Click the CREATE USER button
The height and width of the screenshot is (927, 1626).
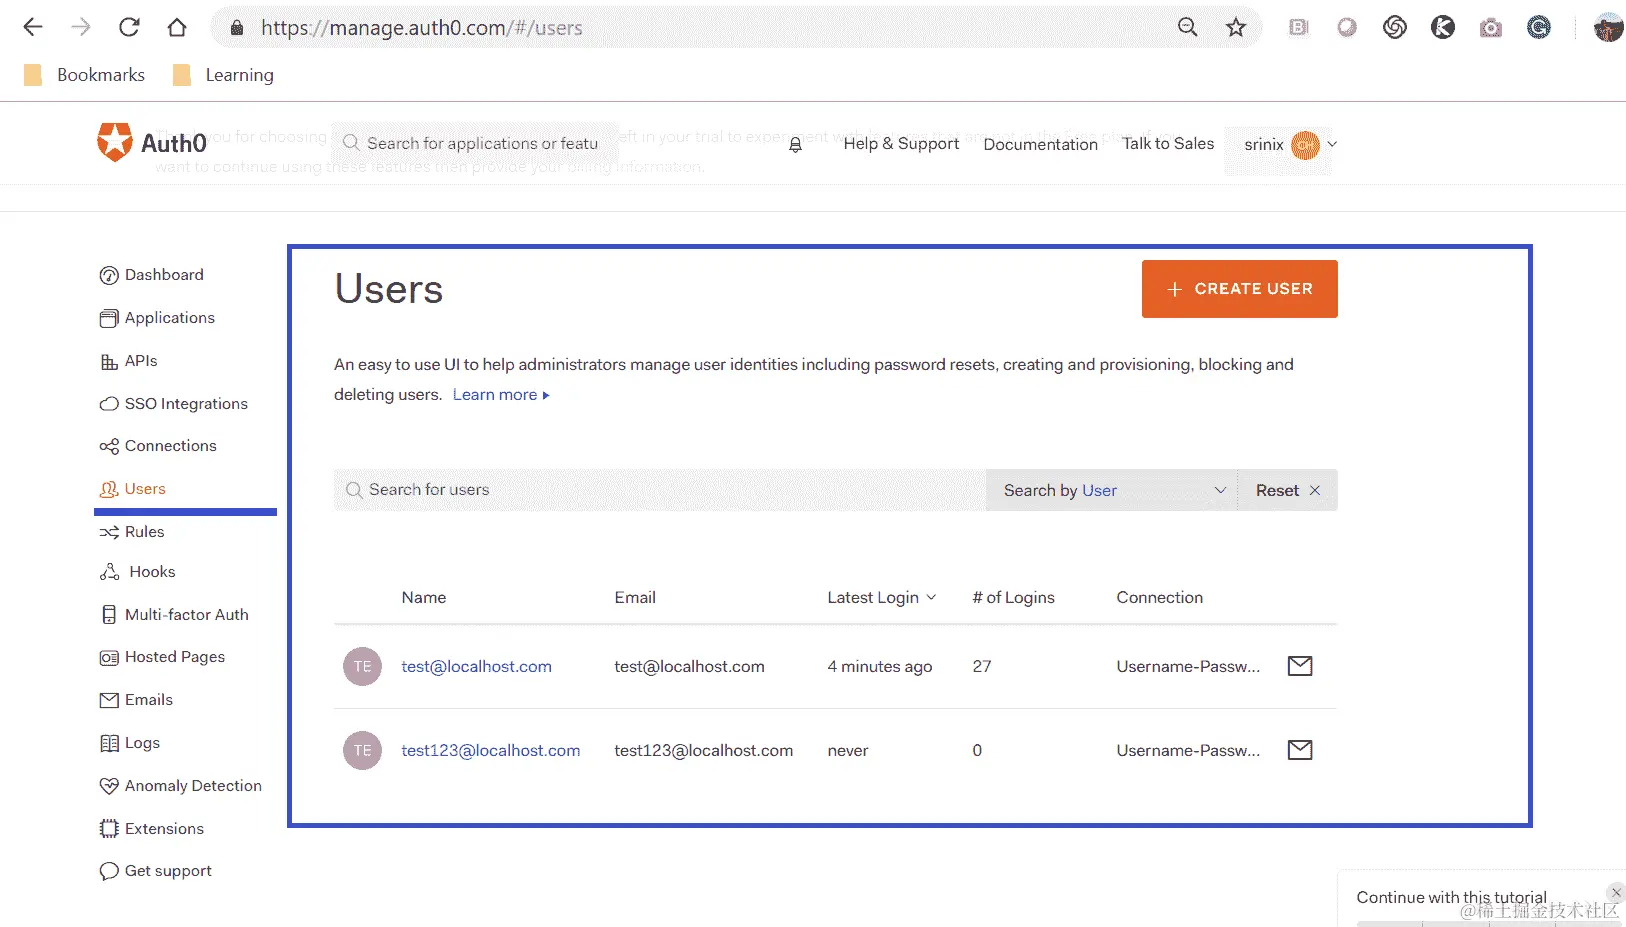click(x=1240, y=289)
